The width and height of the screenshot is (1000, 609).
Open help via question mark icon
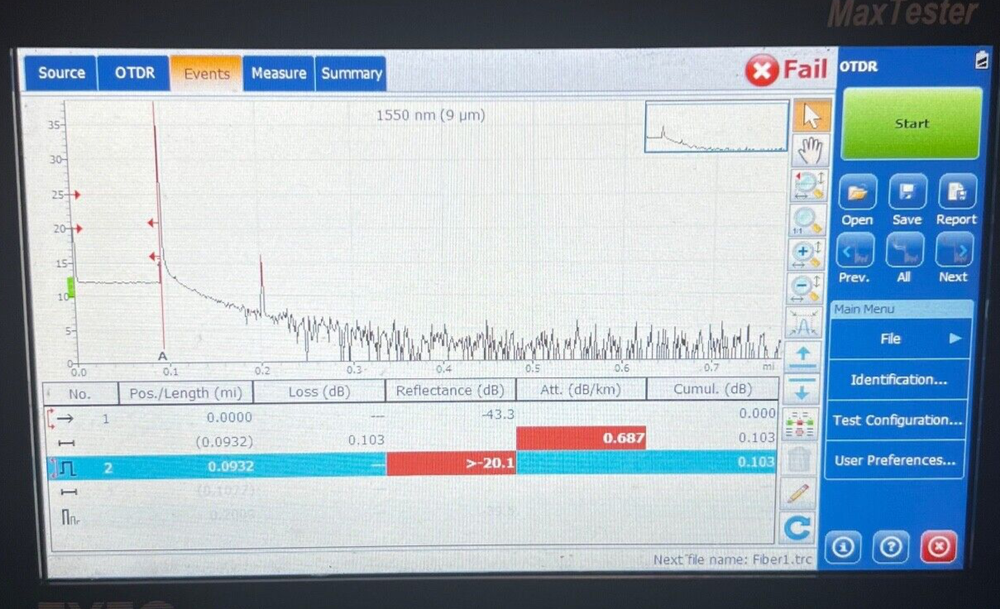(x=890, y=547)
